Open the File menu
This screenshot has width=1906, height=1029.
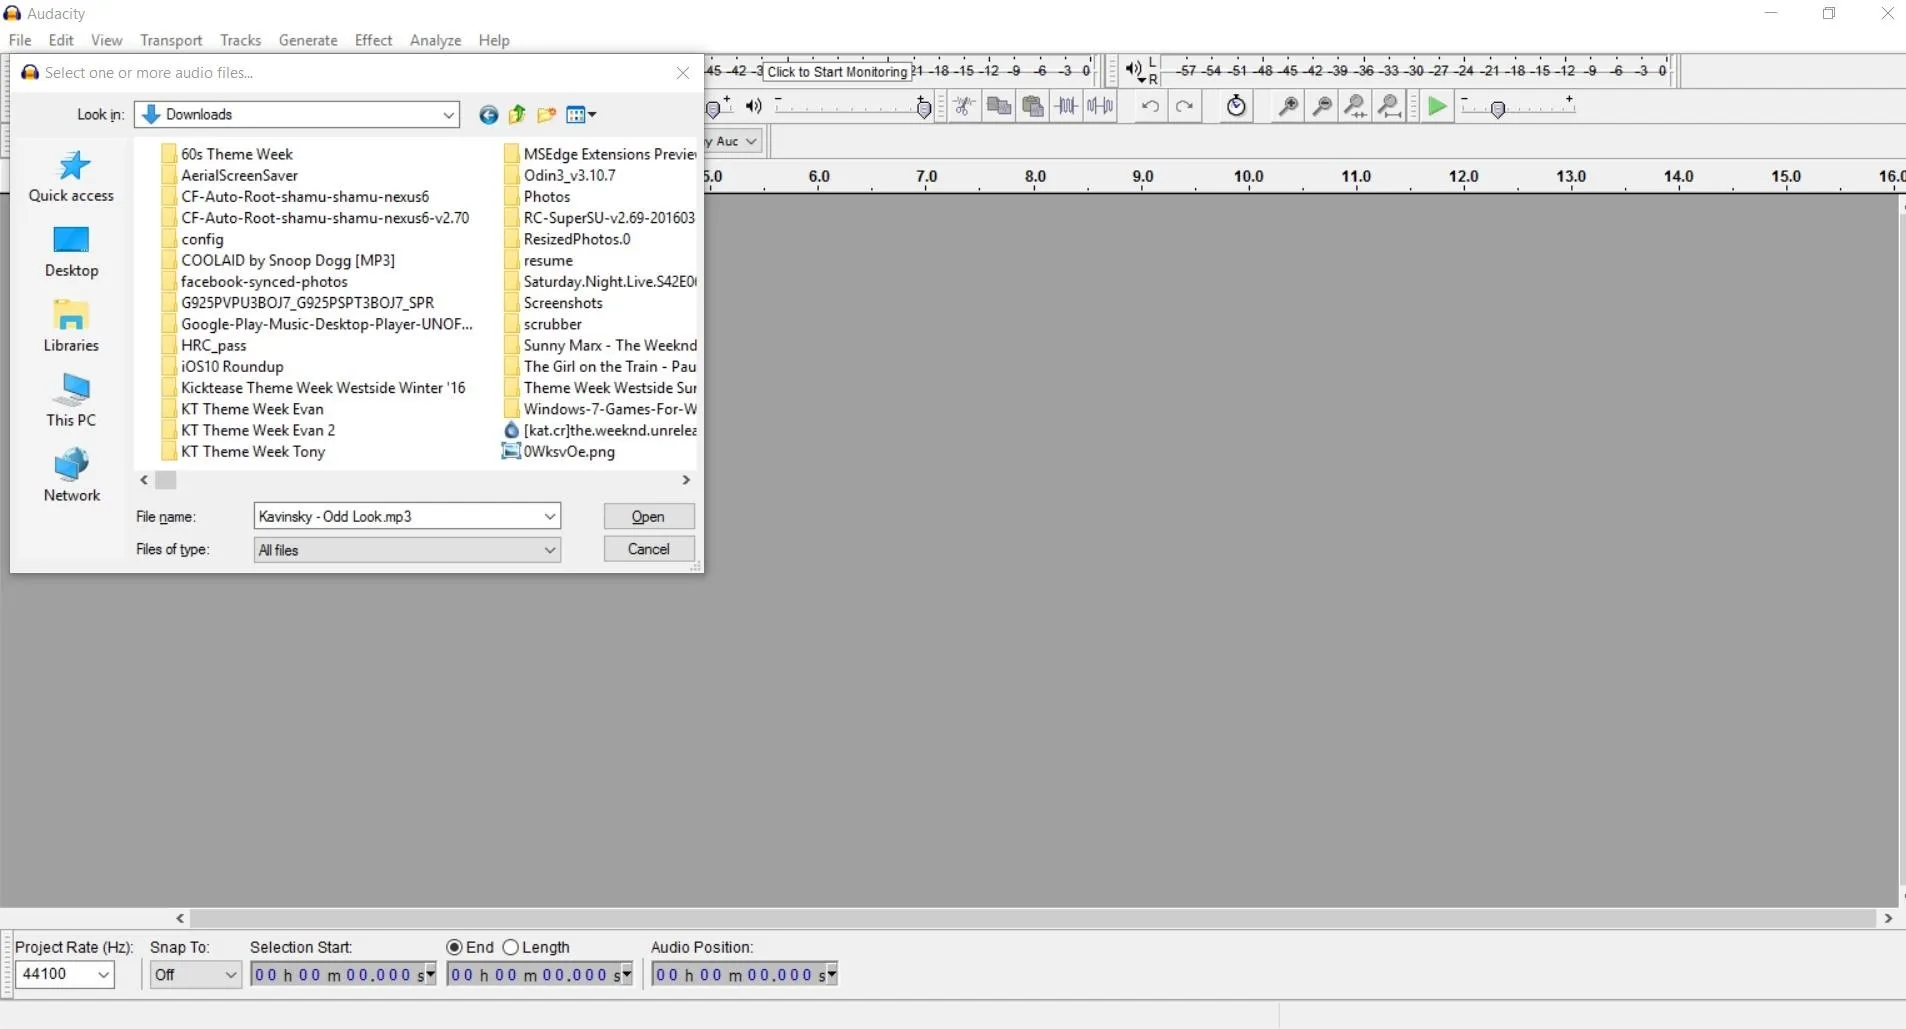tap(20, 40)
